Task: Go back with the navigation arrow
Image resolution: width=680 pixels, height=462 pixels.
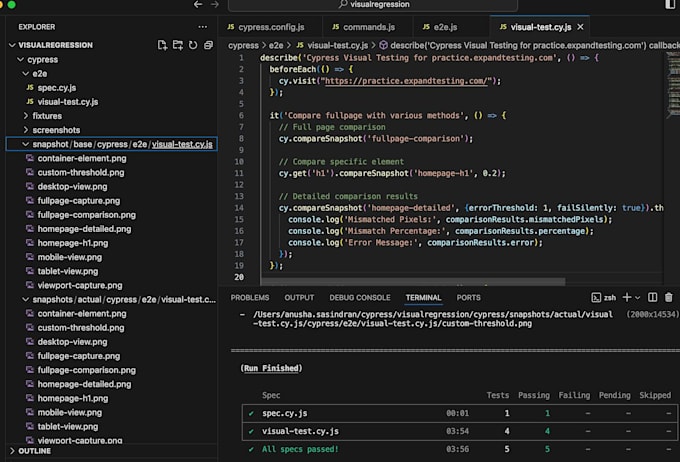Action: click(198, 4)
